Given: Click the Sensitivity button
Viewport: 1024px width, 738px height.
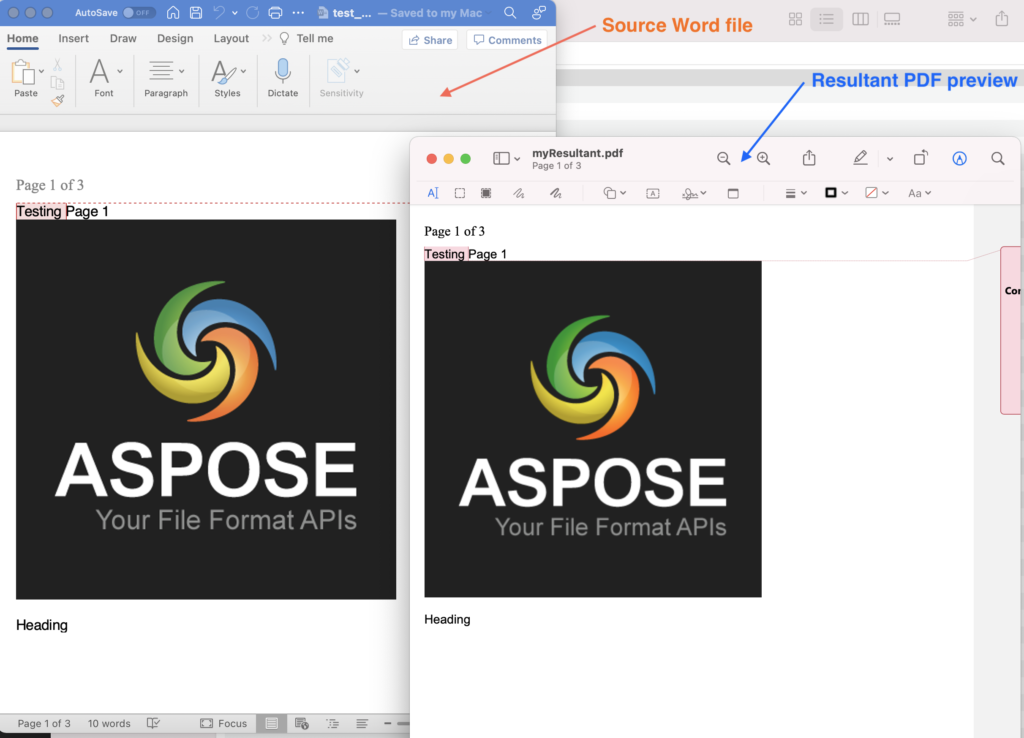Looking at the screenshot, I should (342, 78).
